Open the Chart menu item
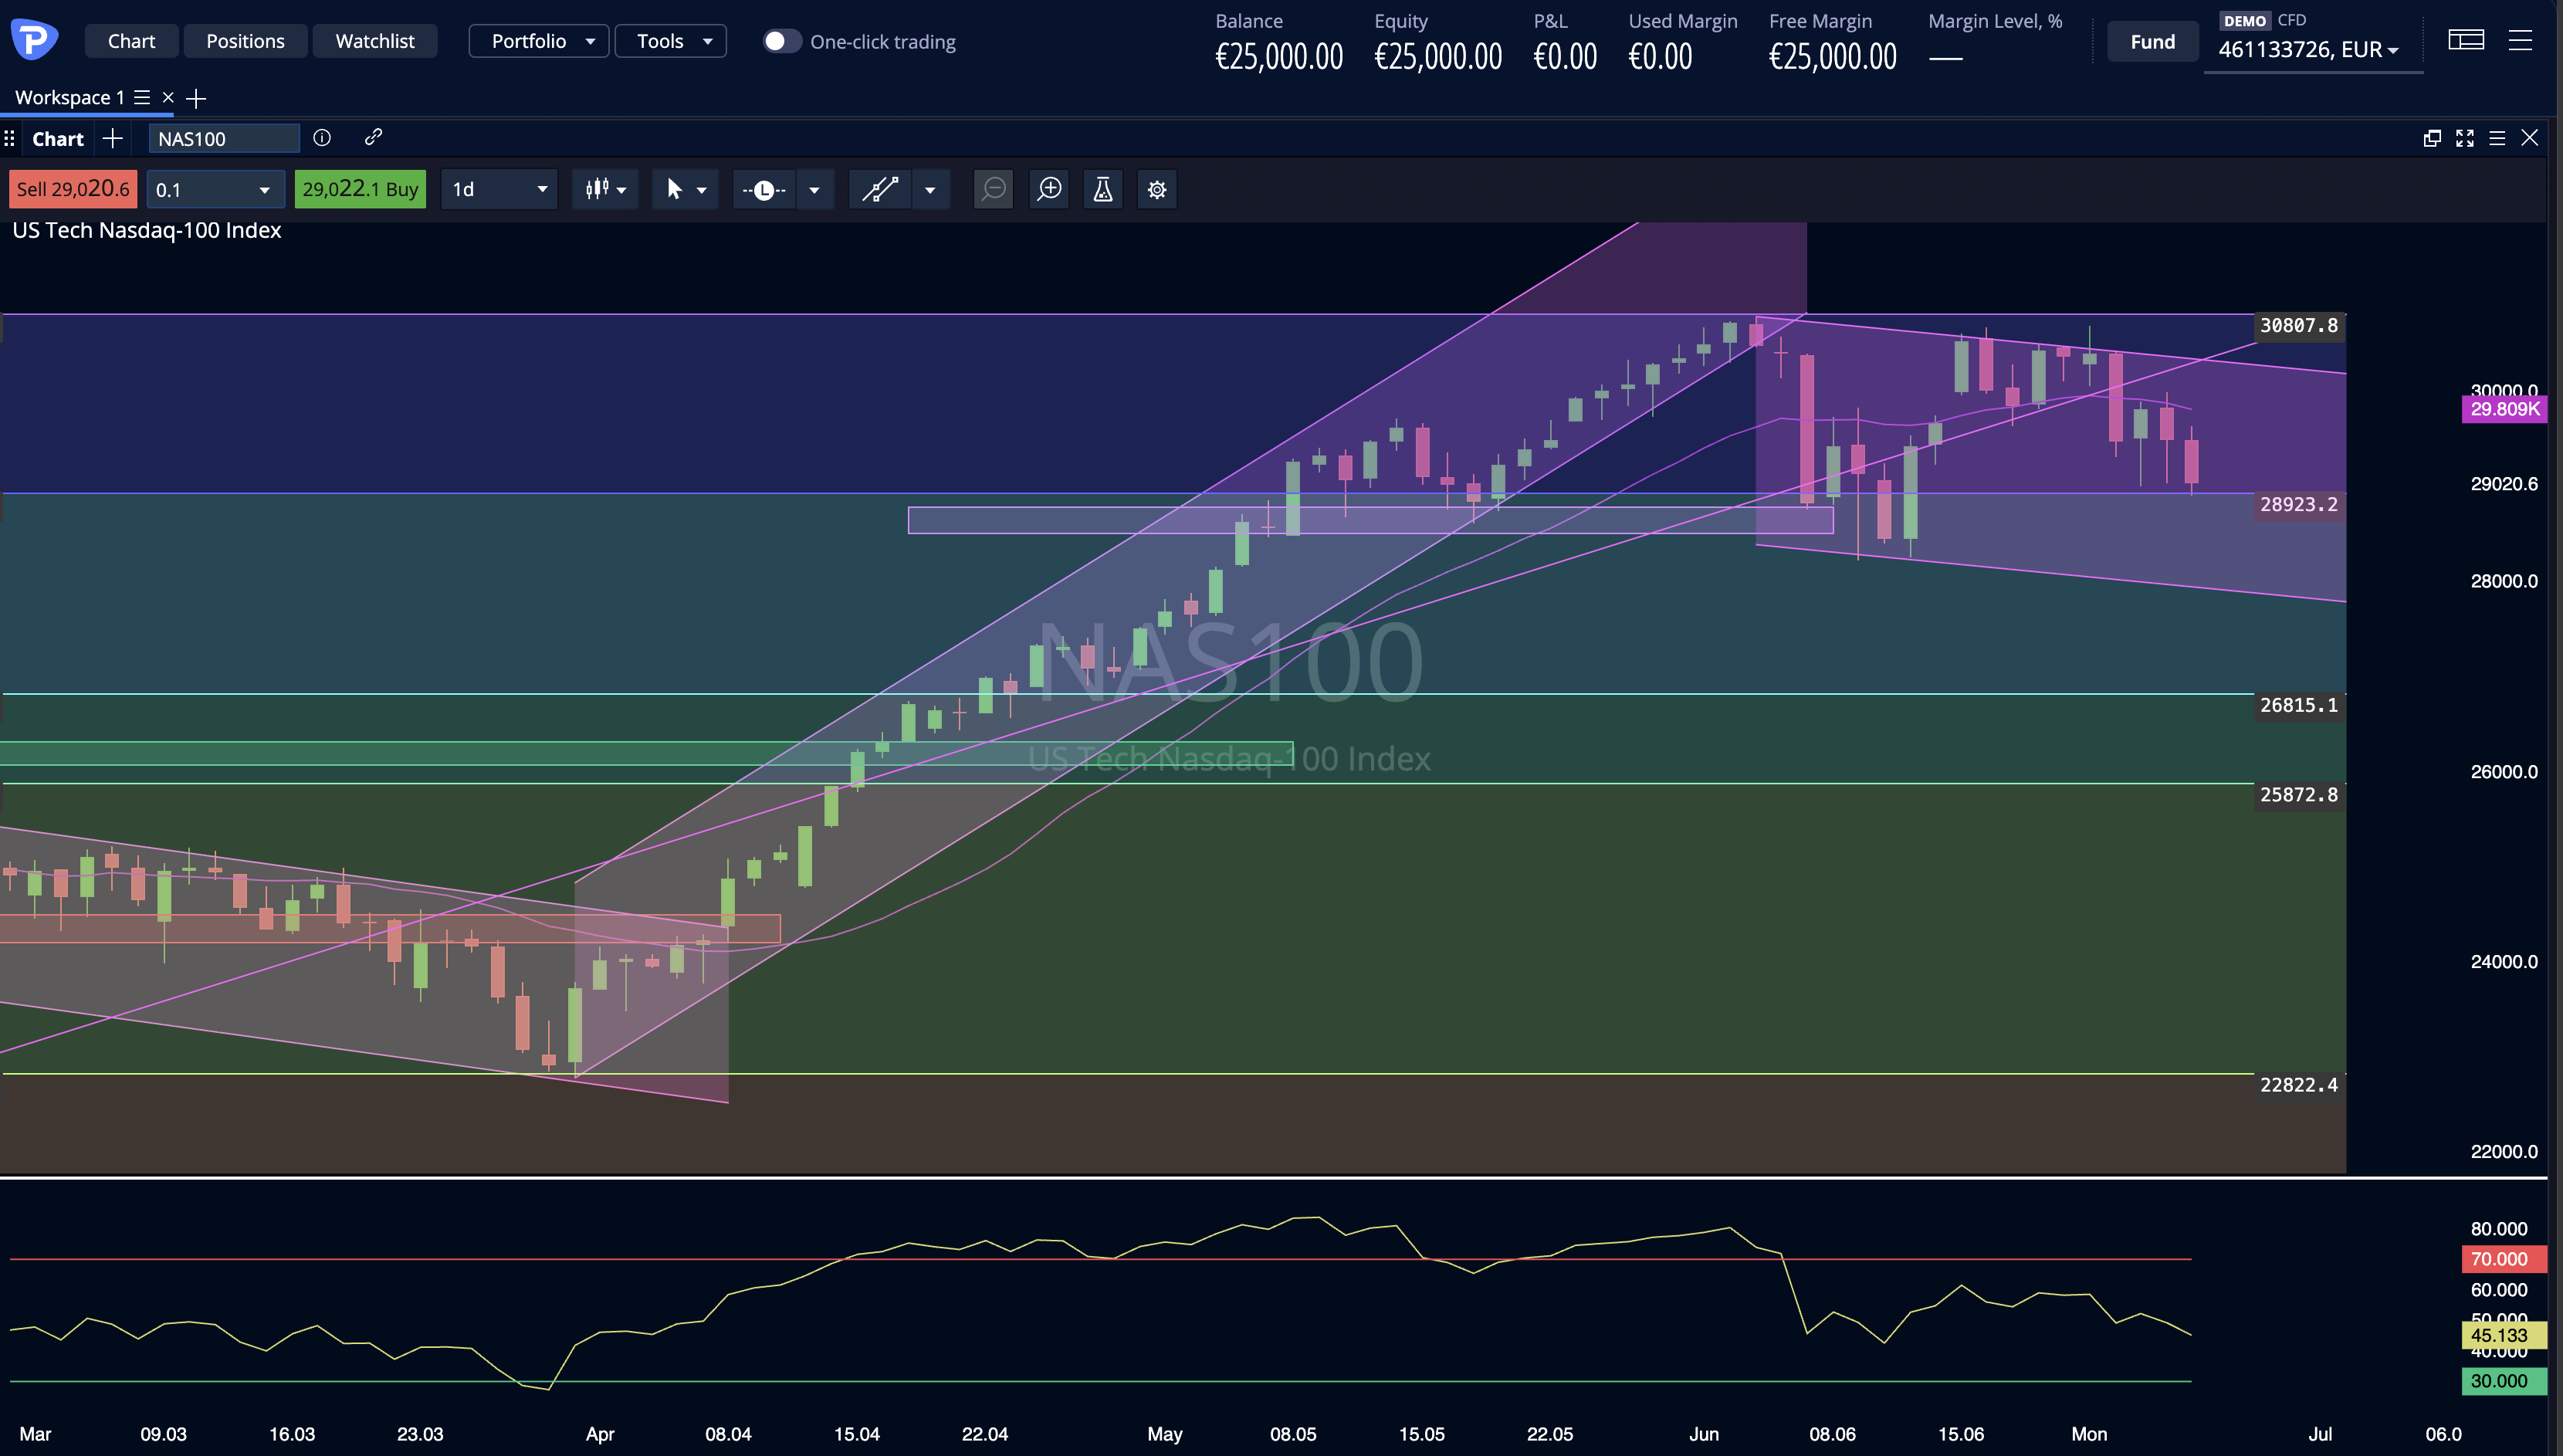Viewport: 2563px width, 1456px height. pyautogui.click(x=131, y=41)
